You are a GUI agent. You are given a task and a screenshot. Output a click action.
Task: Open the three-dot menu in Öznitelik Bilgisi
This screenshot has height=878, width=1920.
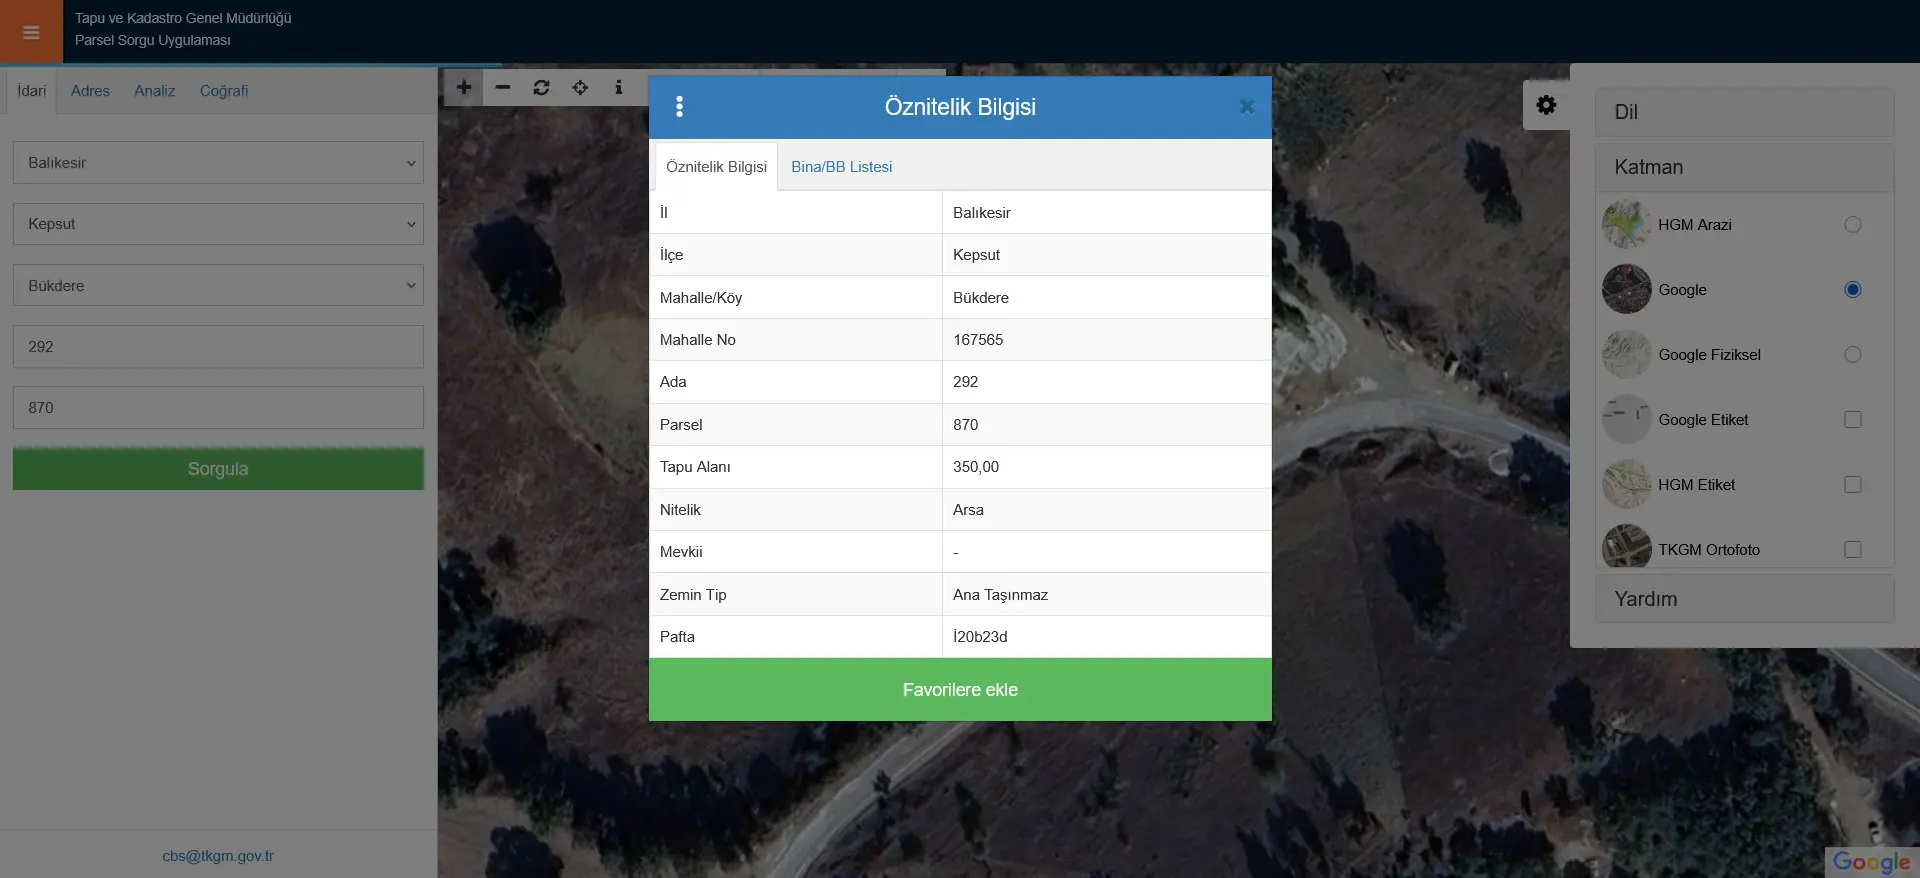coord(679,107)
